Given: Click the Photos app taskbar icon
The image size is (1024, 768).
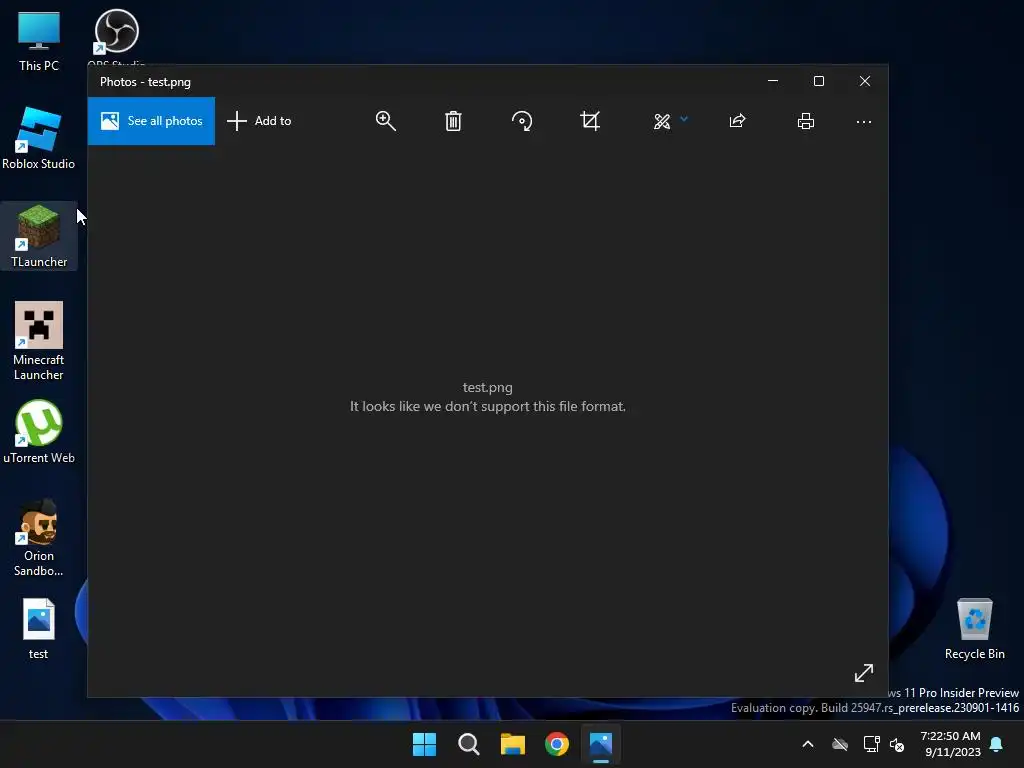Looking at the screenshot, I should [601, 744].
